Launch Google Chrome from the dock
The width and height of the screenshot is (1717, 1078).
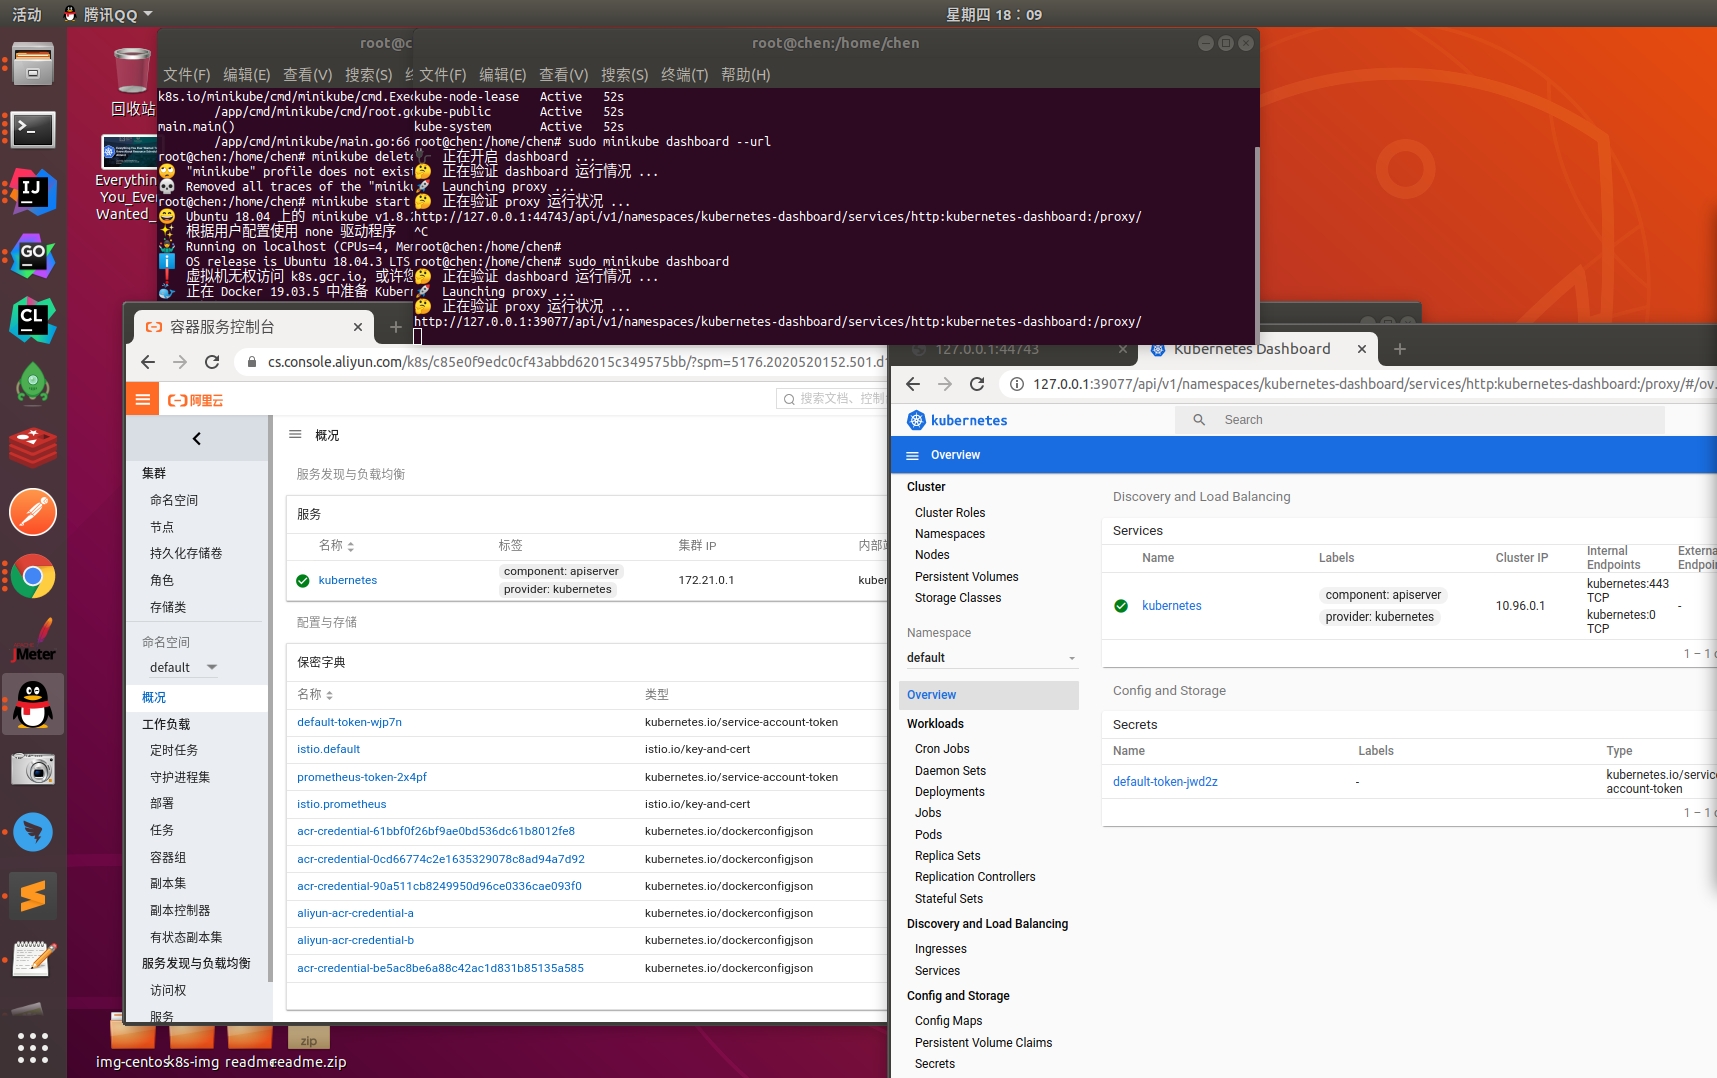pyautogui.click(x=33, y=576)
